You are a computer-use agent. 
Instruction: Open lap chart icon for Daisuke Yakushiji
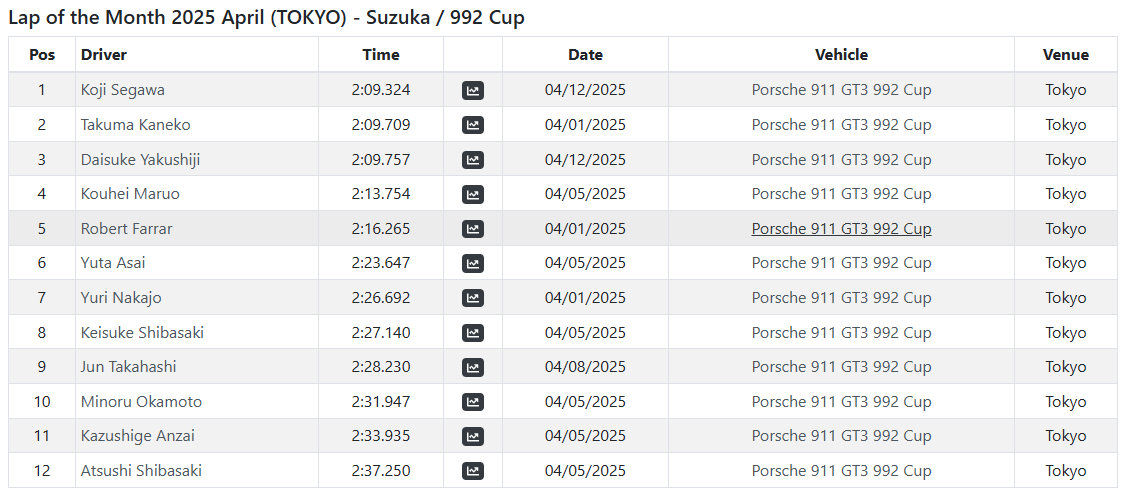(473, 160)
